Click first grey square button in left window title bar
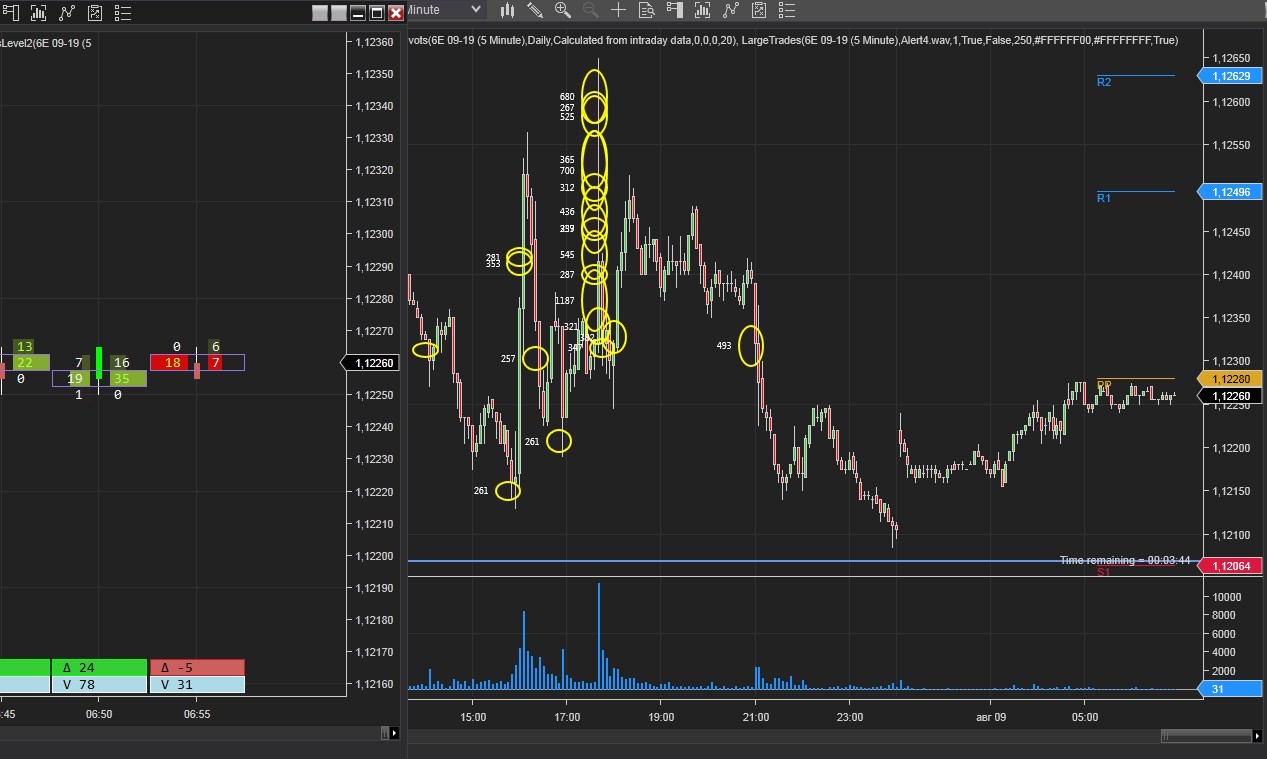This screenshot has width=1267, height=759. point(320,12)
